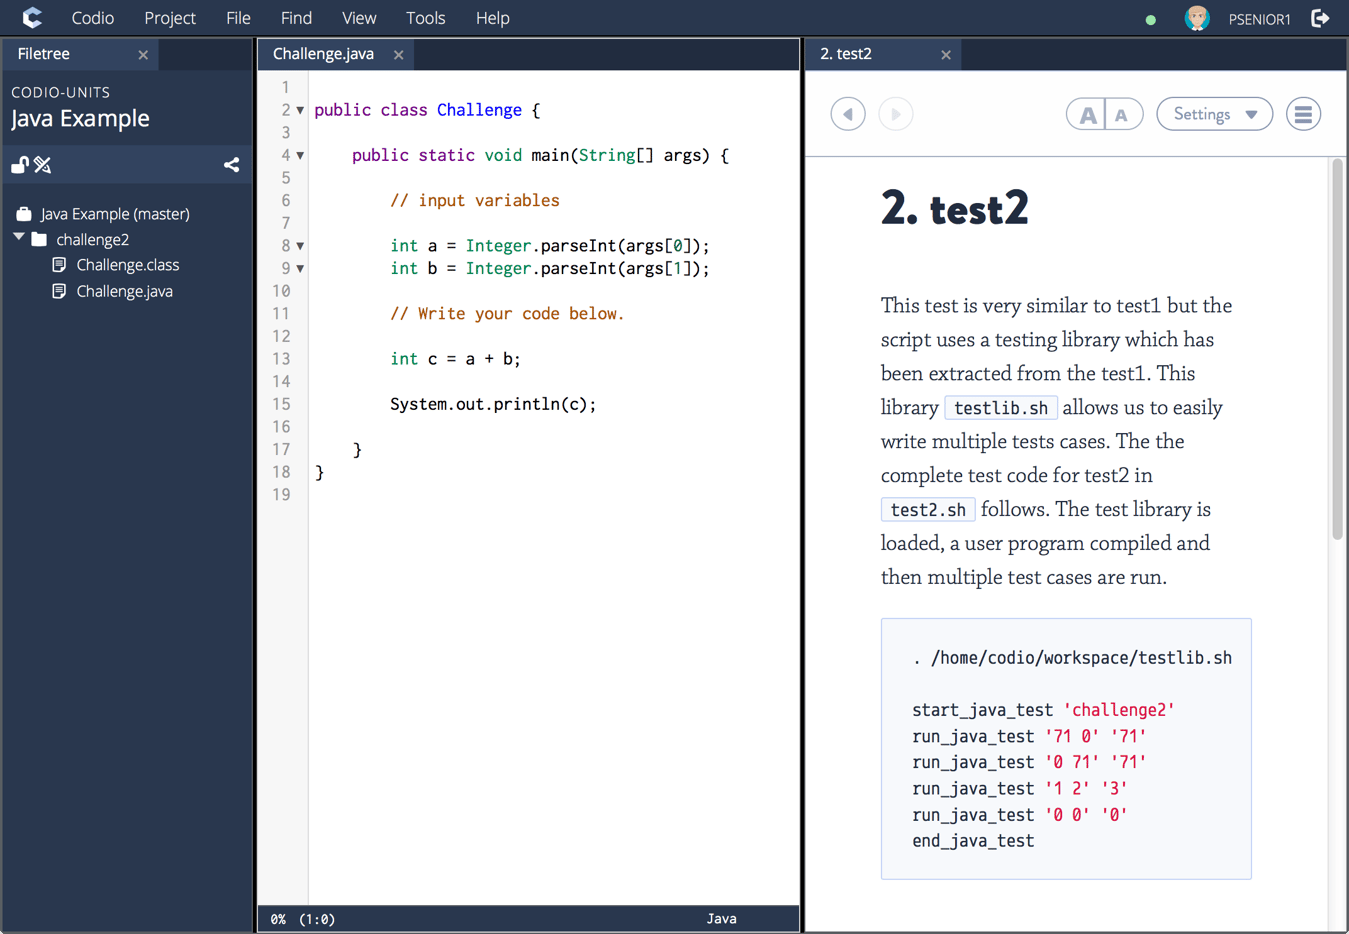Fold the Challenge class at line 2
Viewport: 1349px width, 934px height.
point(300,111)
